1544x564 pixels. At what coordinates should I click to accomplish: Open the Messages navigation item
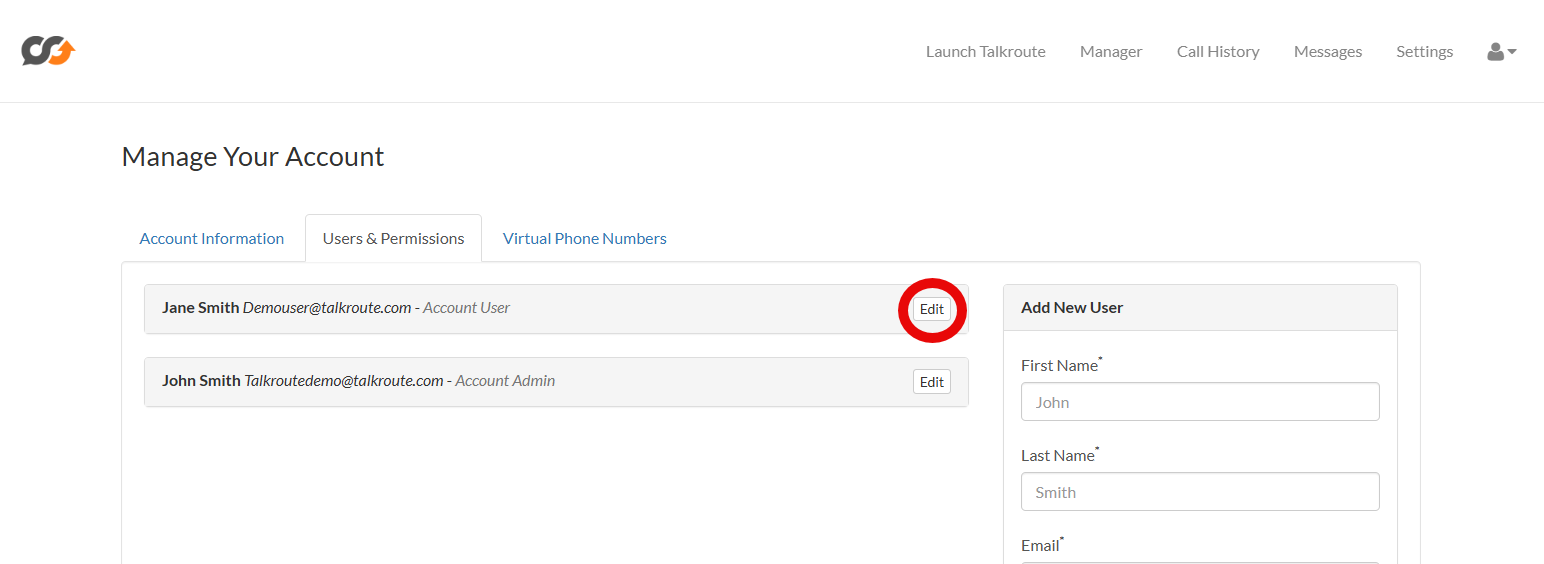pyautogui.click(x=1327, y=52)
